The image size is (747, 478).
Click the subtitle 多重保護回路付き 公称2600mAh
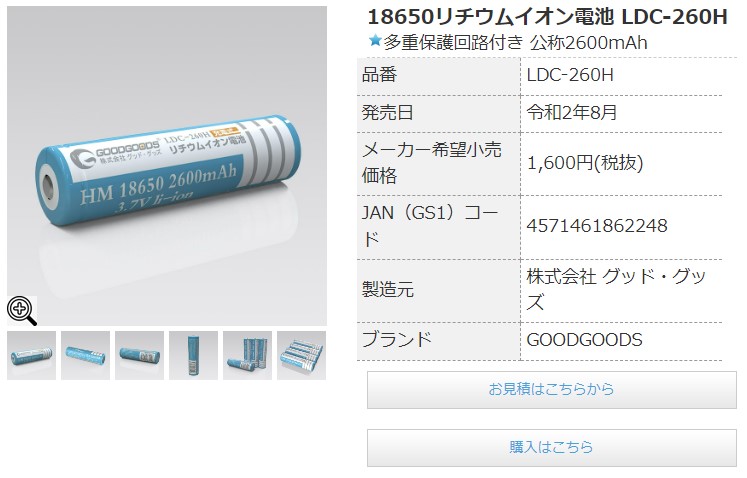tap(515, 42)
